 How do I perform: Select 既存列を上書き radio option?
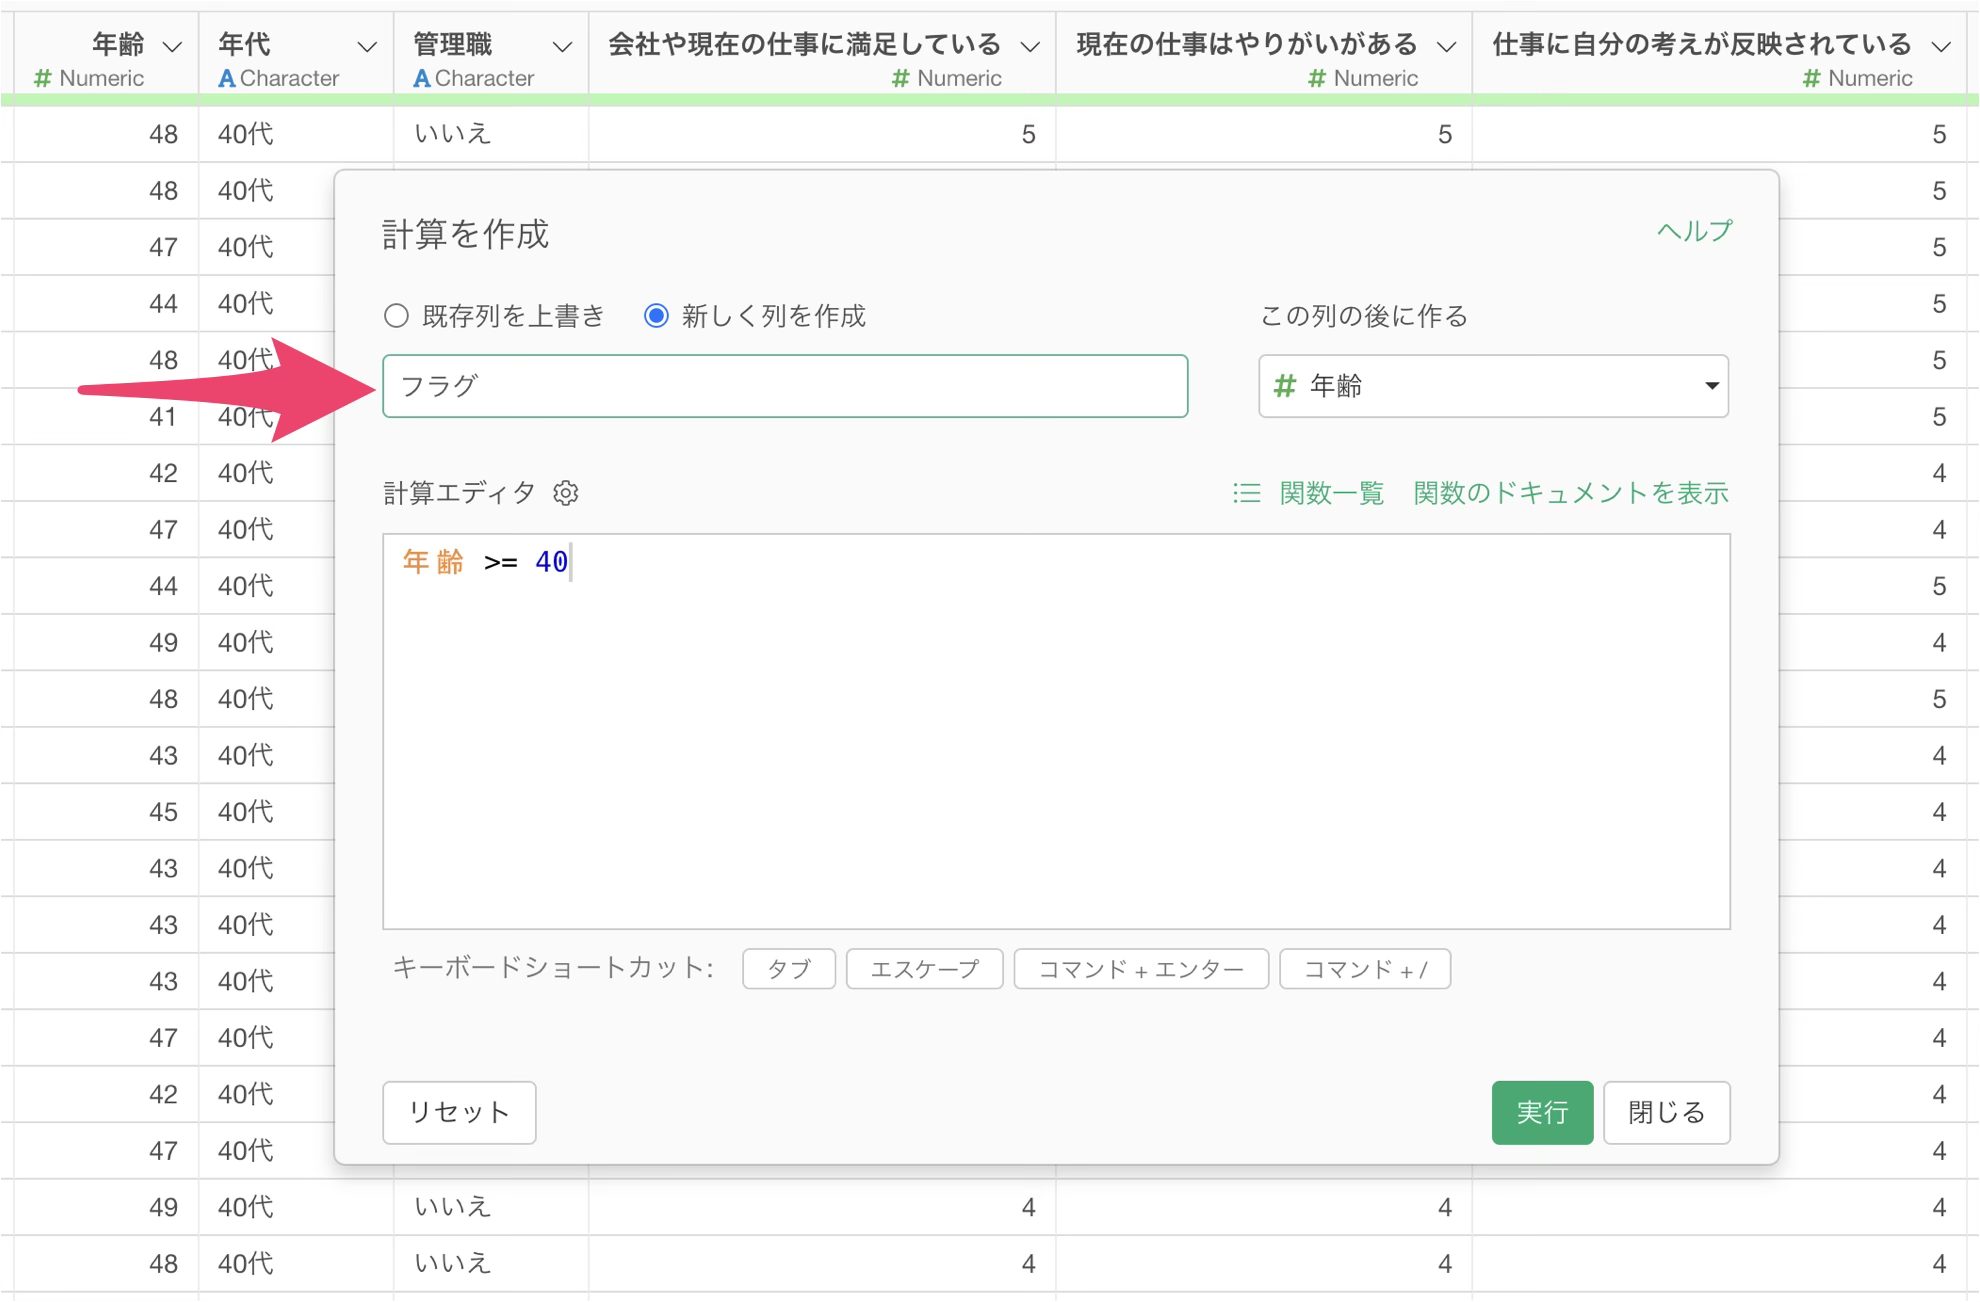point(397,316)
